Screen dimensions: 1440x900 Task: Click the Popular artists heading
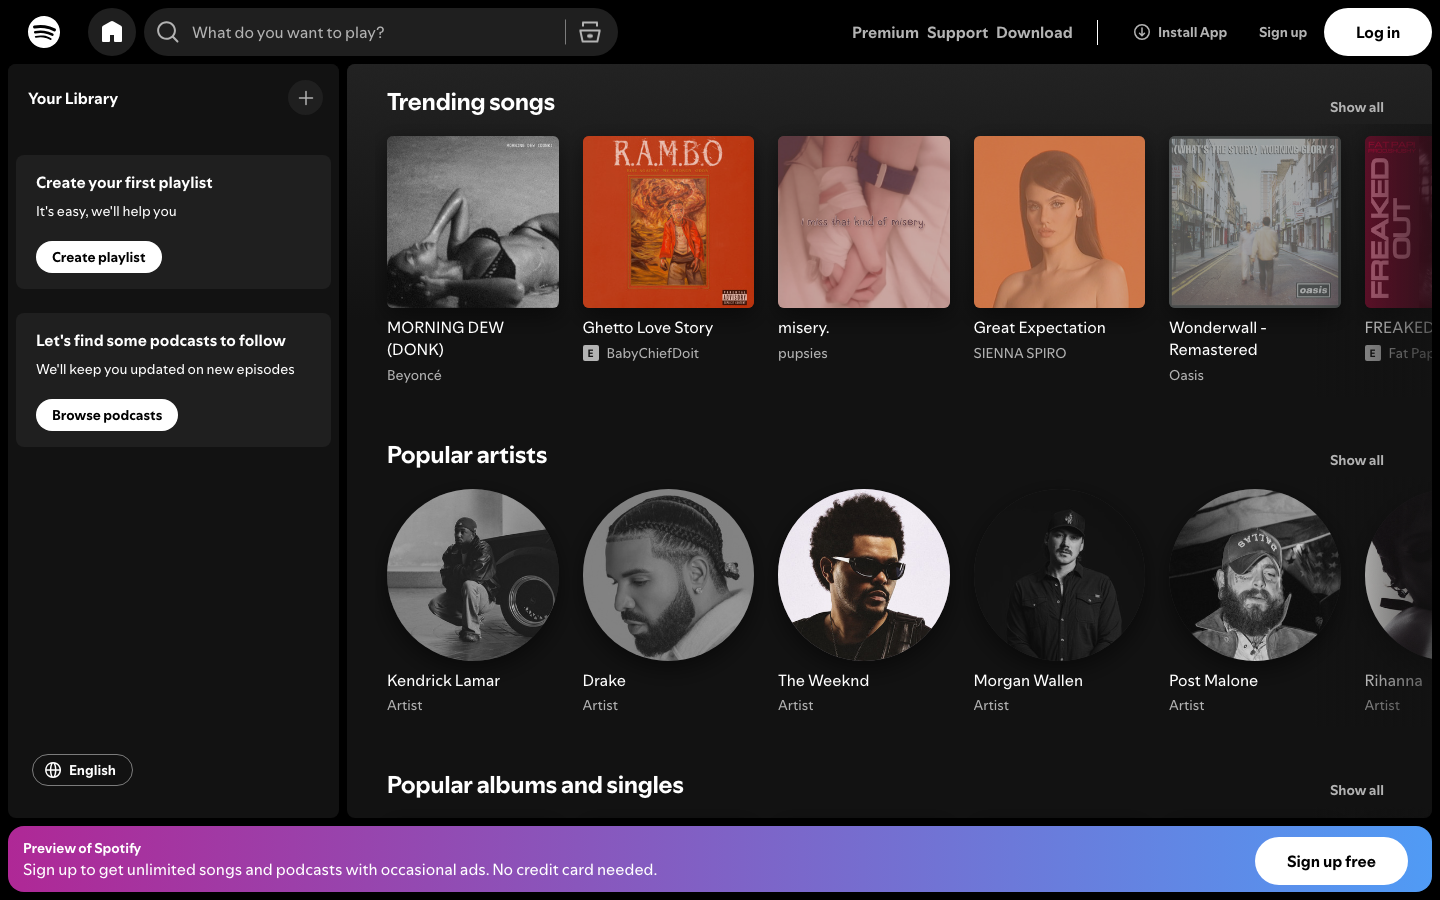467,455
